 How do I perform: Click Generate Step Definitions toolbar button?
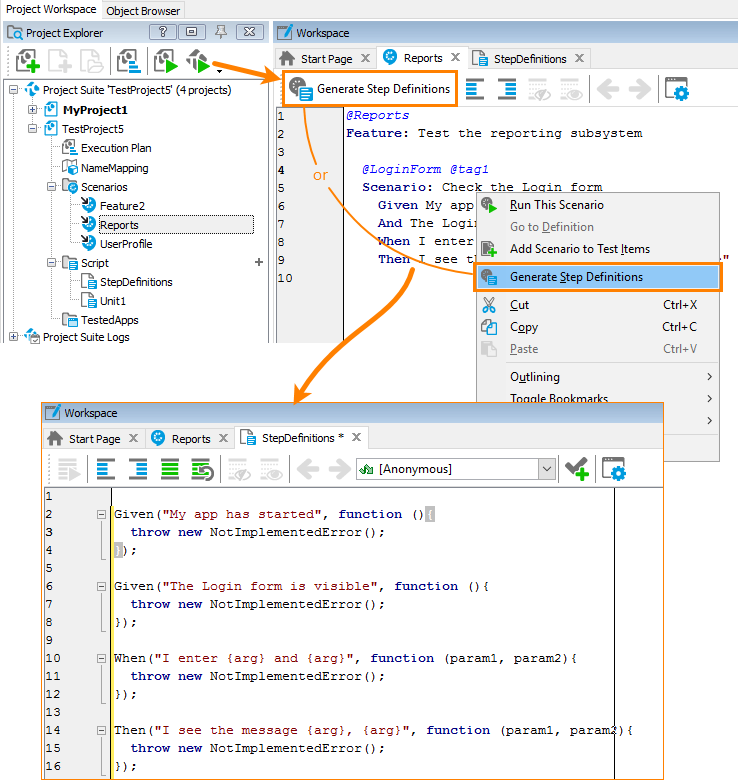(370, 89)
